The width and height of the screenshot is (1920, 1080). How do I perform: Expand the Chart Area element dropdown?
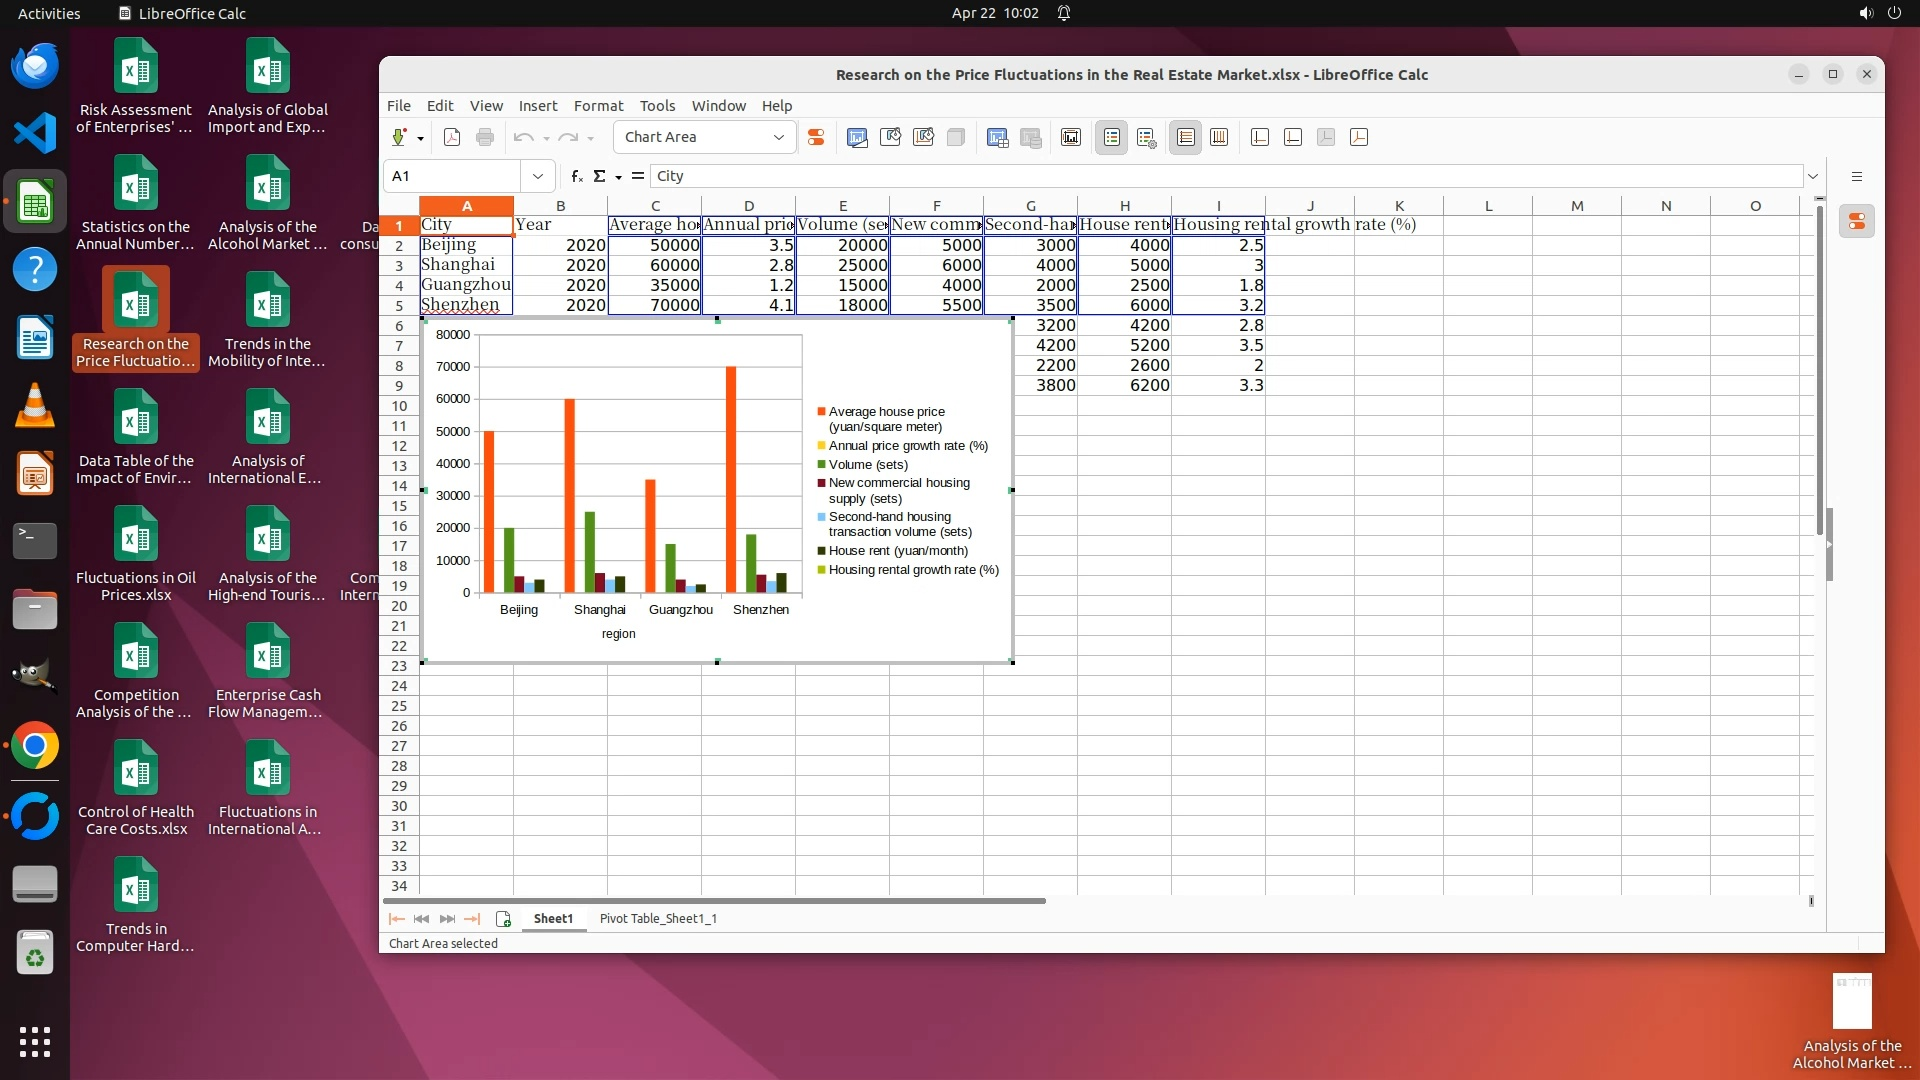tap(779, 138)
